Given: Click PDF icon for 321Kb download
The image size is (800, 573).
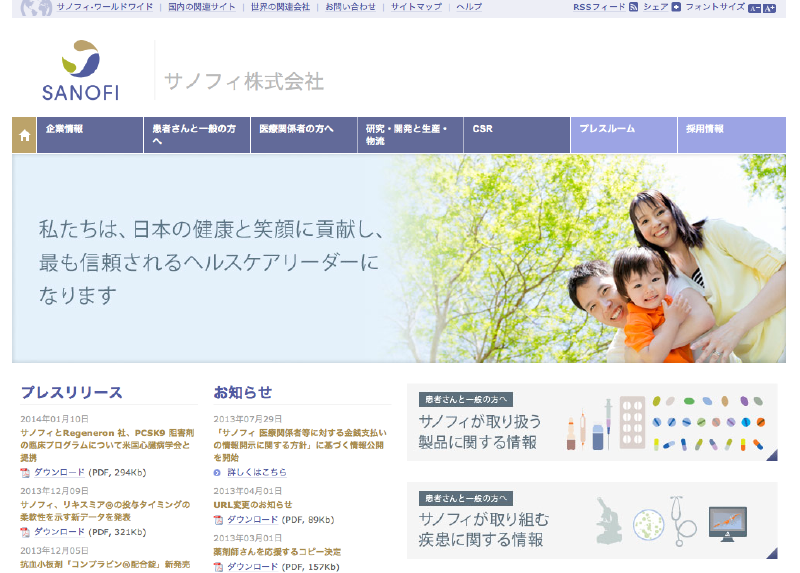Looking at the screenshot, I should (x=25, y=533).
